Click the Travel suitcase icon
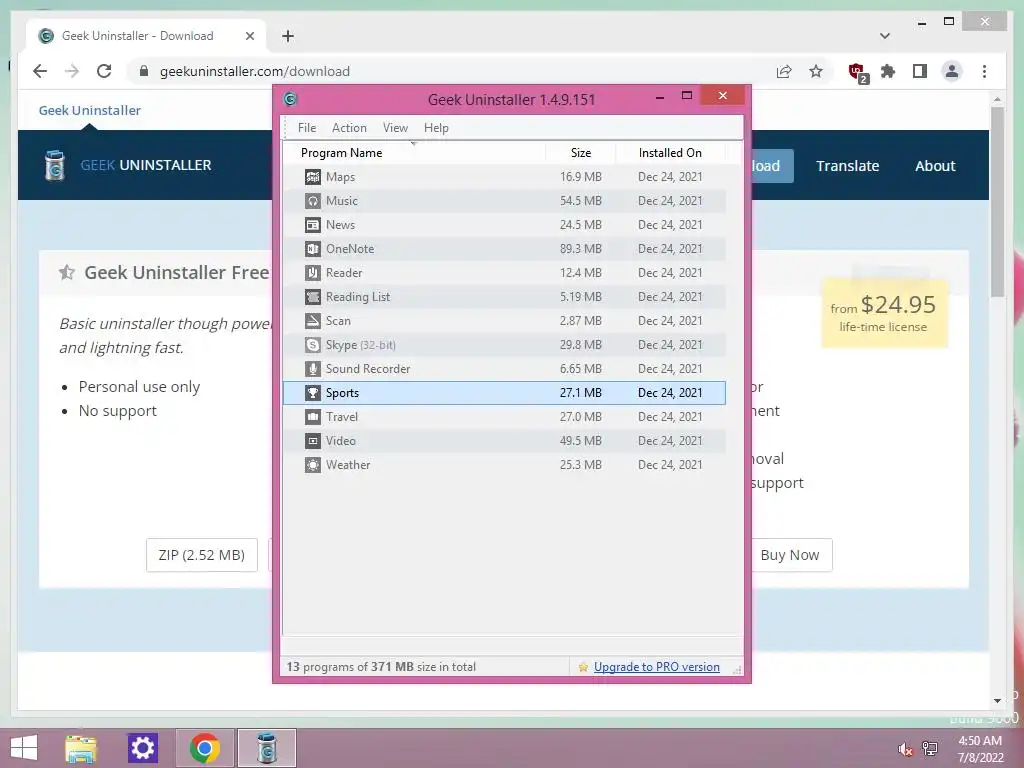Viewport: 1024px width, 768px height. pyautogui.click(x=313, y=417)
